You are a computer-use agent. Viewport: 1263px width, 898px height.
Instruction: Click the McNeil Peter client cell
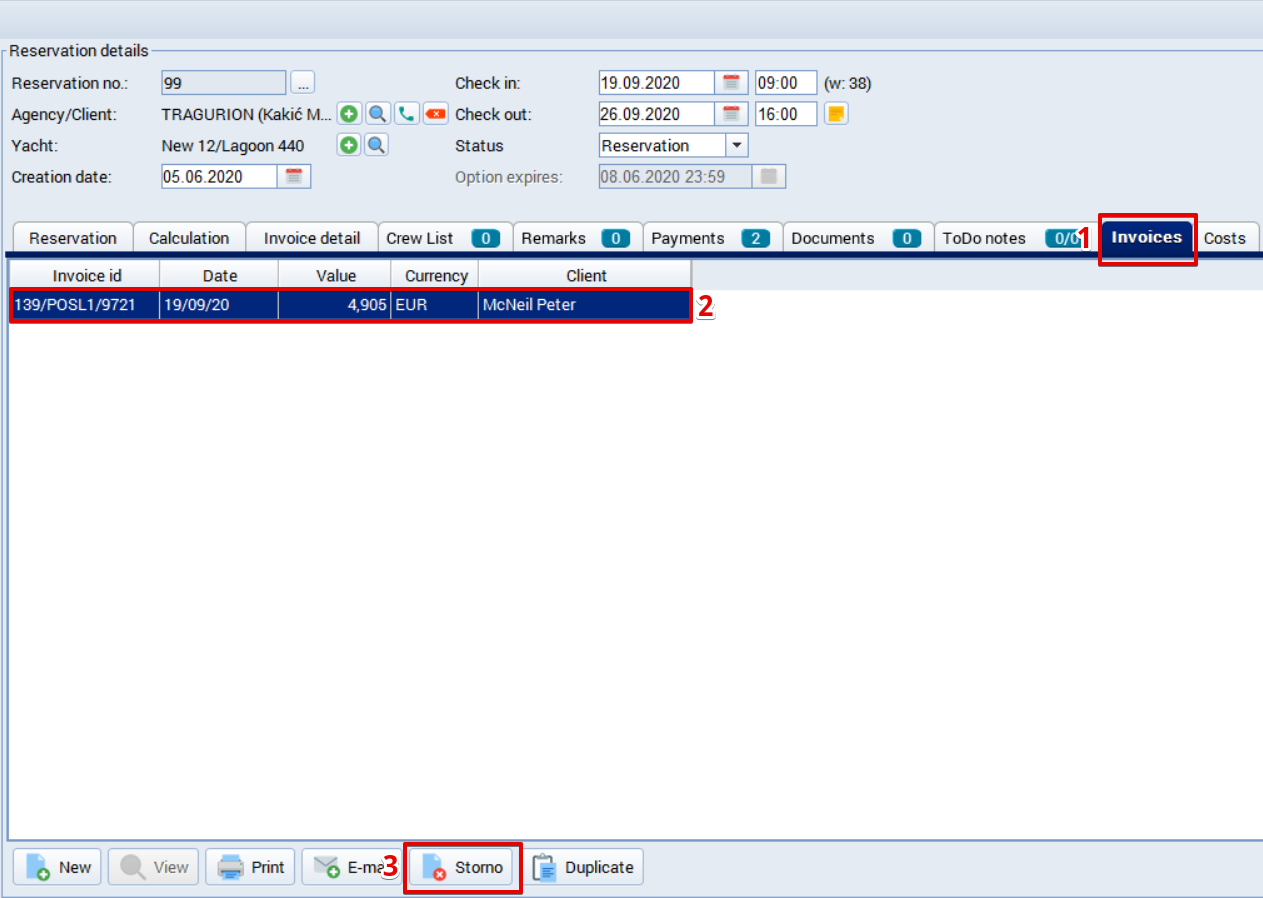point(585,305)
